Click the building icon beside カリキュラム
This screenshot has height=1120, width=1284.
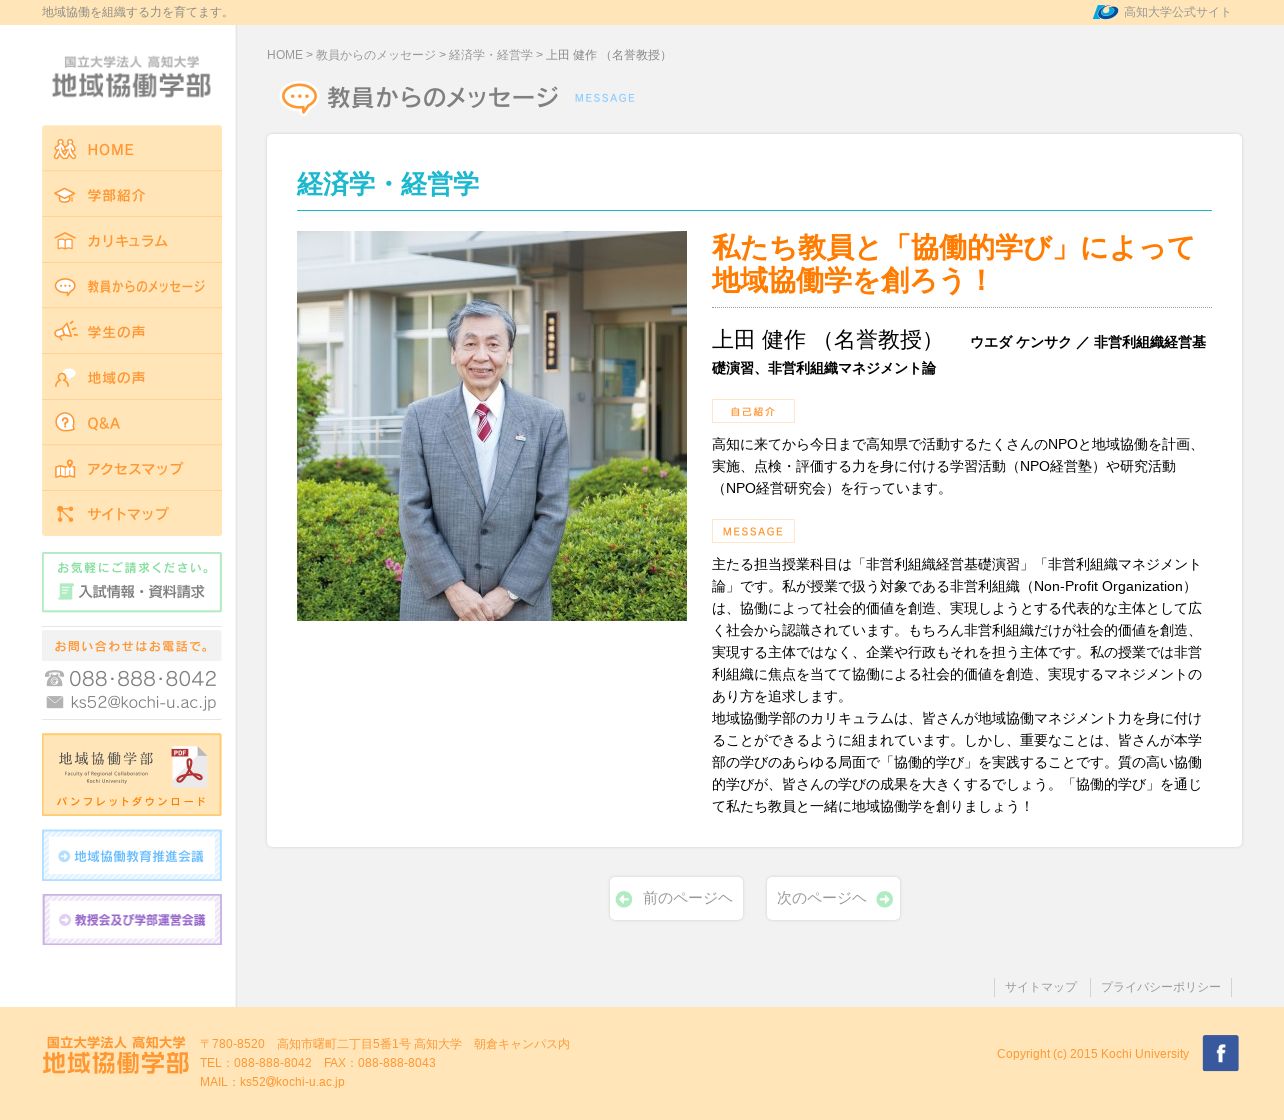(x=65, y=241)
